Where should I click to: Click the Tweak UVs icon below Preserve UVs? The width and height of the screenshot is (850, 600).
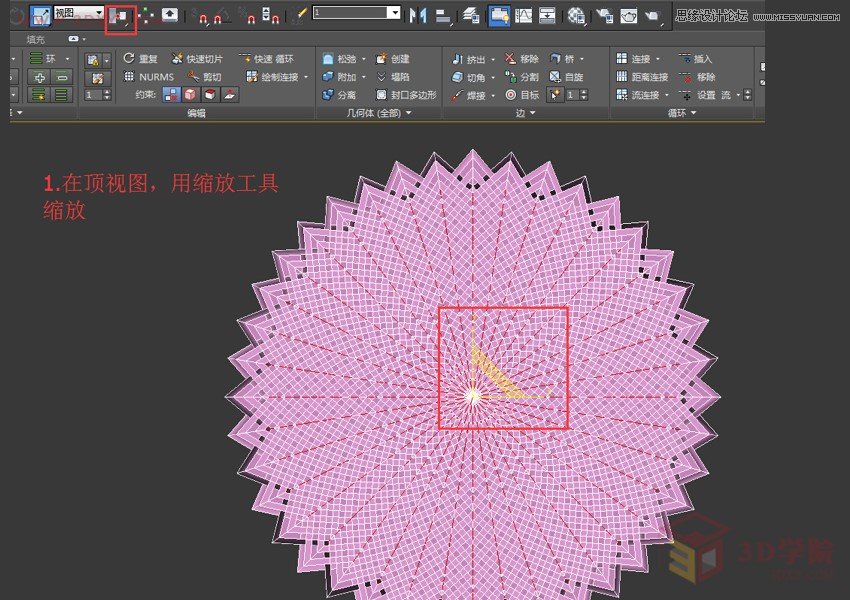tap(98, 78)
